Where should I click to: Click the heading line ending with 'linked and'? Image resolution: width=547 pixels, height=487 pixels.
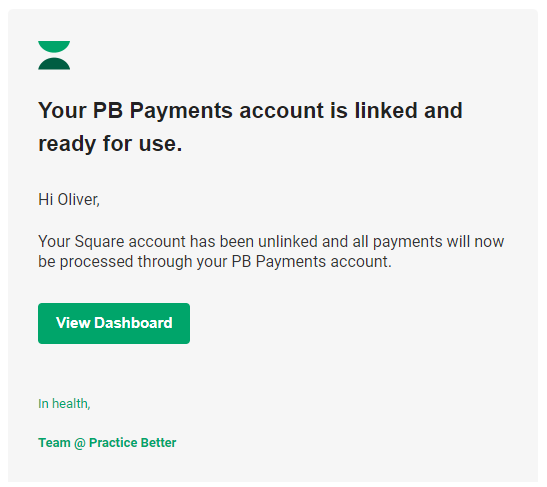[x=250, y=110]
